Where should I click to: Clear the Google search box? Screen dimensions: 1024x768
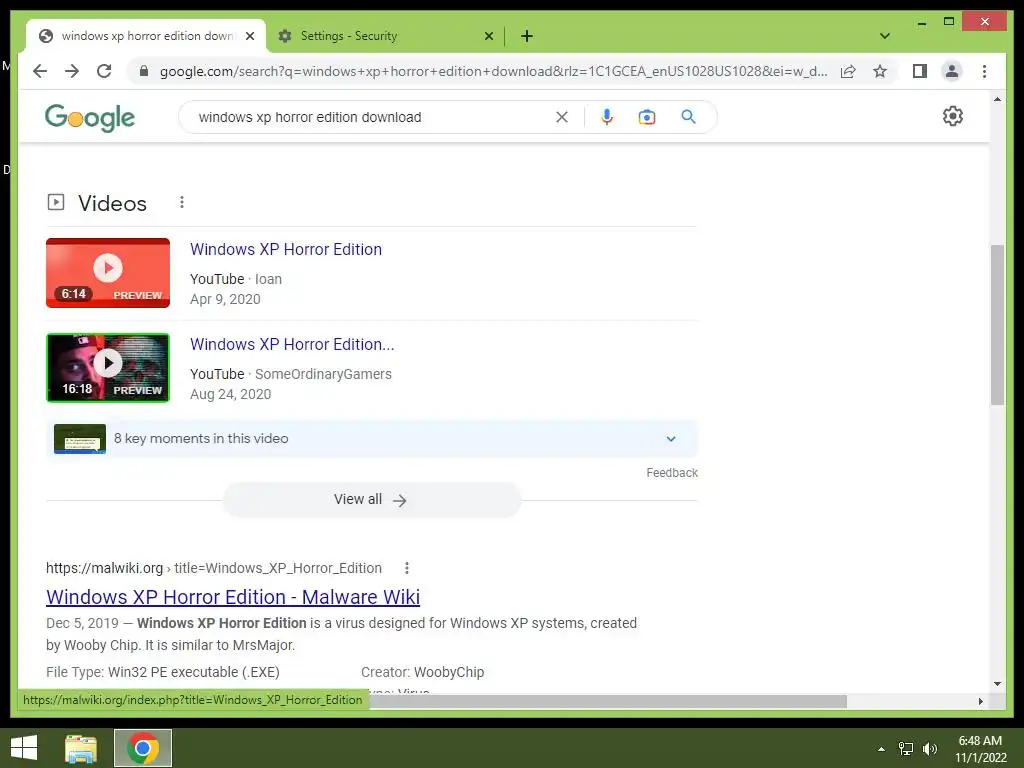point(562,117)
